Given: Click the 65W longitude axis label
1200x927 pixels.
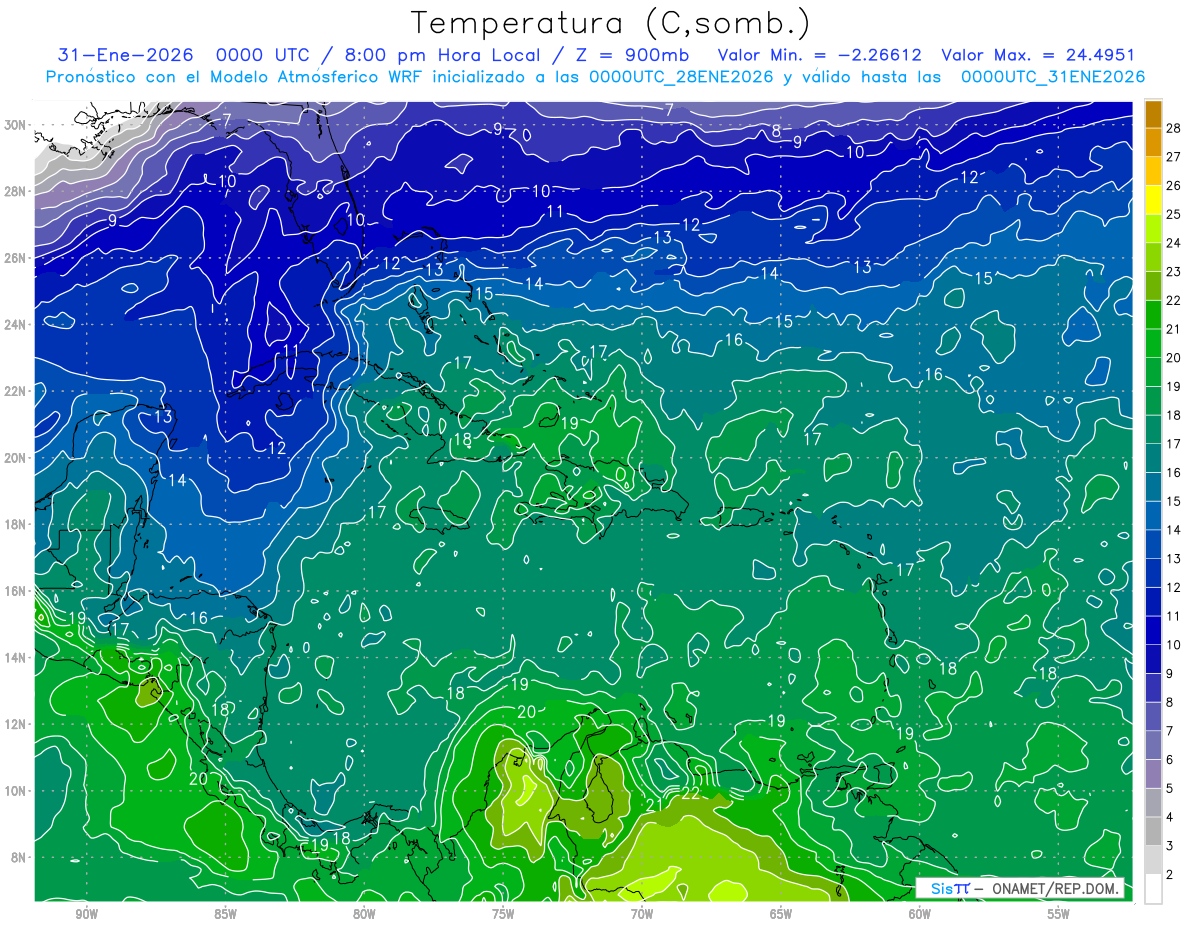Looking at the screenshot, I should tap(781, 915).
